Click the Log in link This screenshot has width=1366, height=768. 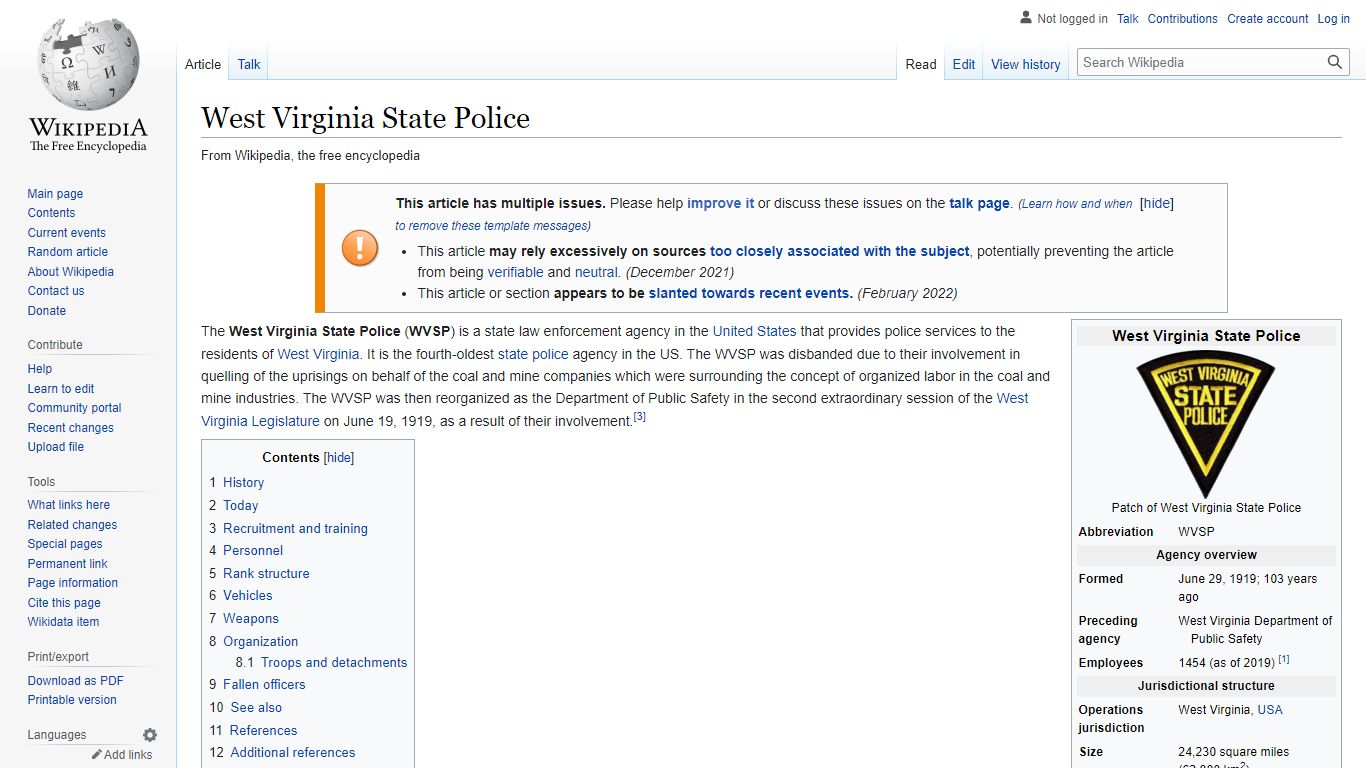click(1334, 19)
